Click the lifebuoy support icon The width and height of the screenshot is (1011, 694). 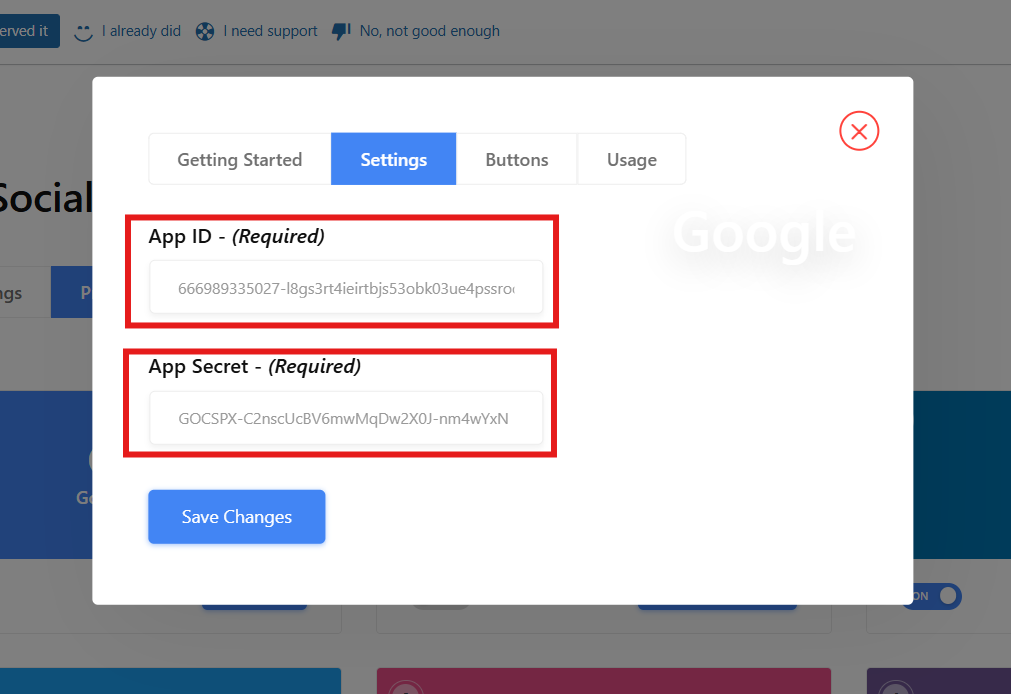205,32
